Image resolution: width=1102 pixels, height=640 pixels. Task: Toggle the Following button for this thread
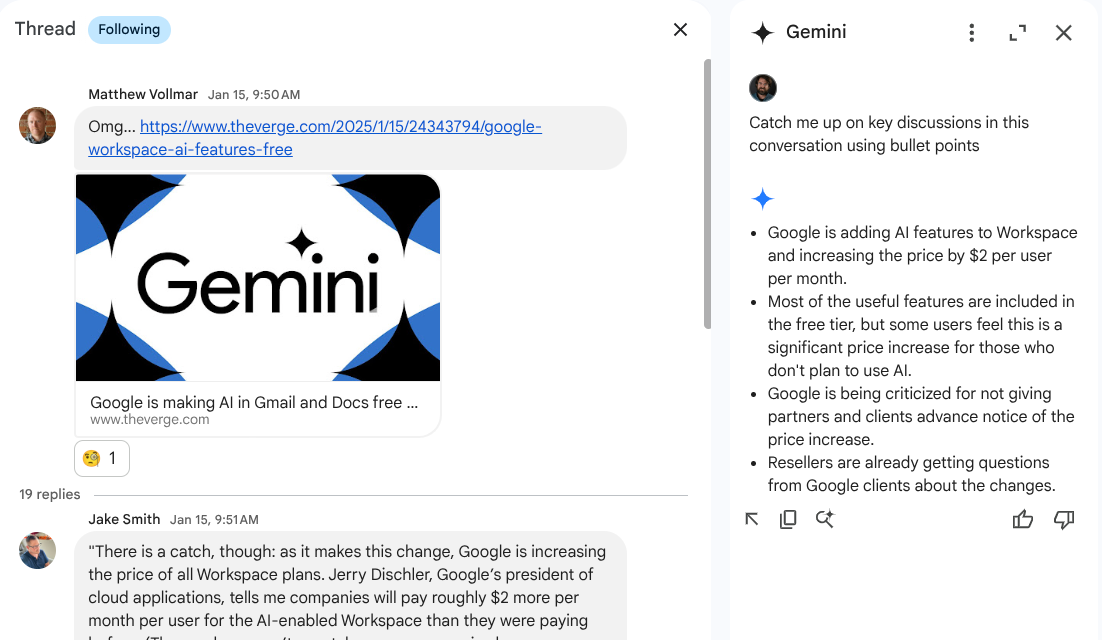point(129,30)
